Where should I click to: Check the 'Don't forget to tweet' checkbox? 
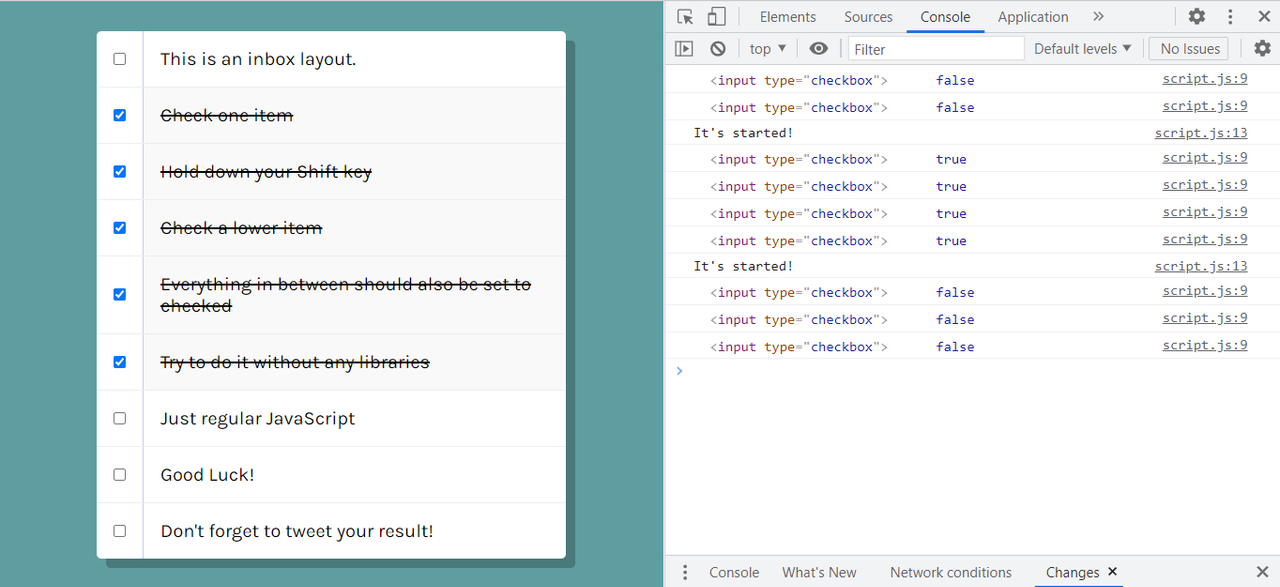pyautogui.click(x=120, y=531)
